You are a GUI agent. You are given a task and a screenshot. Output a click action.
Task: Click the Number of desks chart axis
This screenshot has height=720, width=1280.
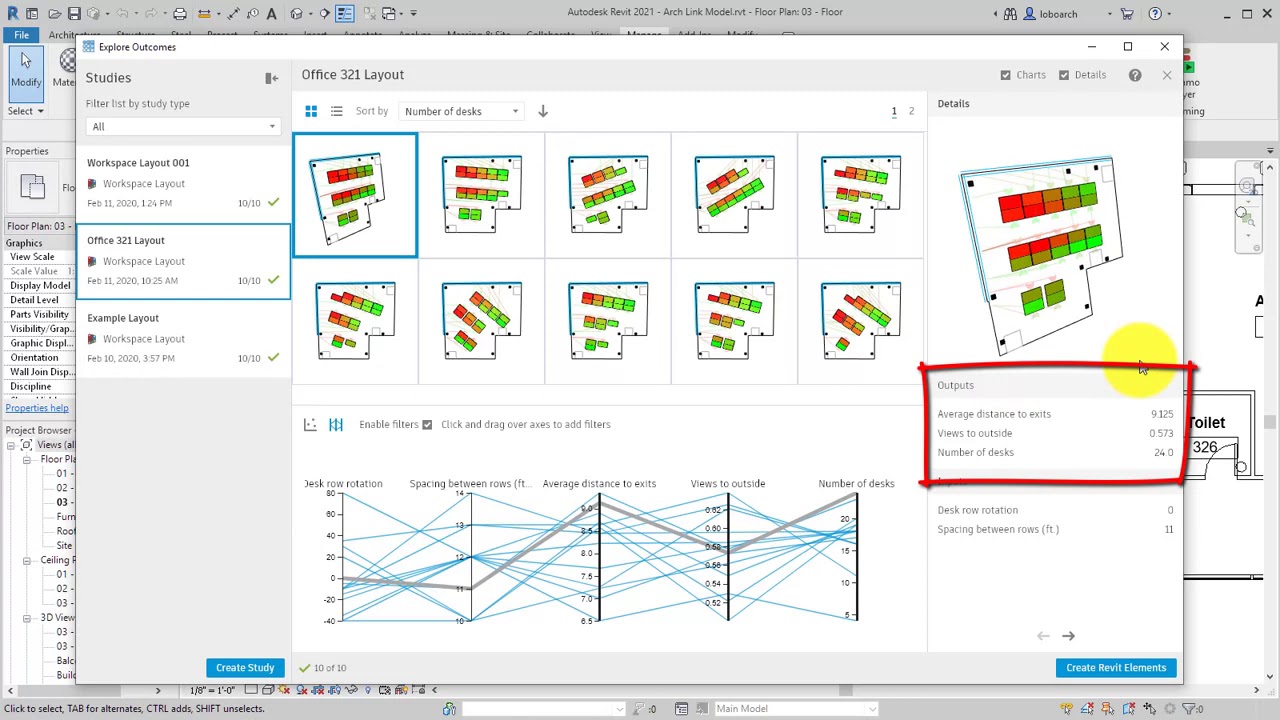(x=857, y=557)
